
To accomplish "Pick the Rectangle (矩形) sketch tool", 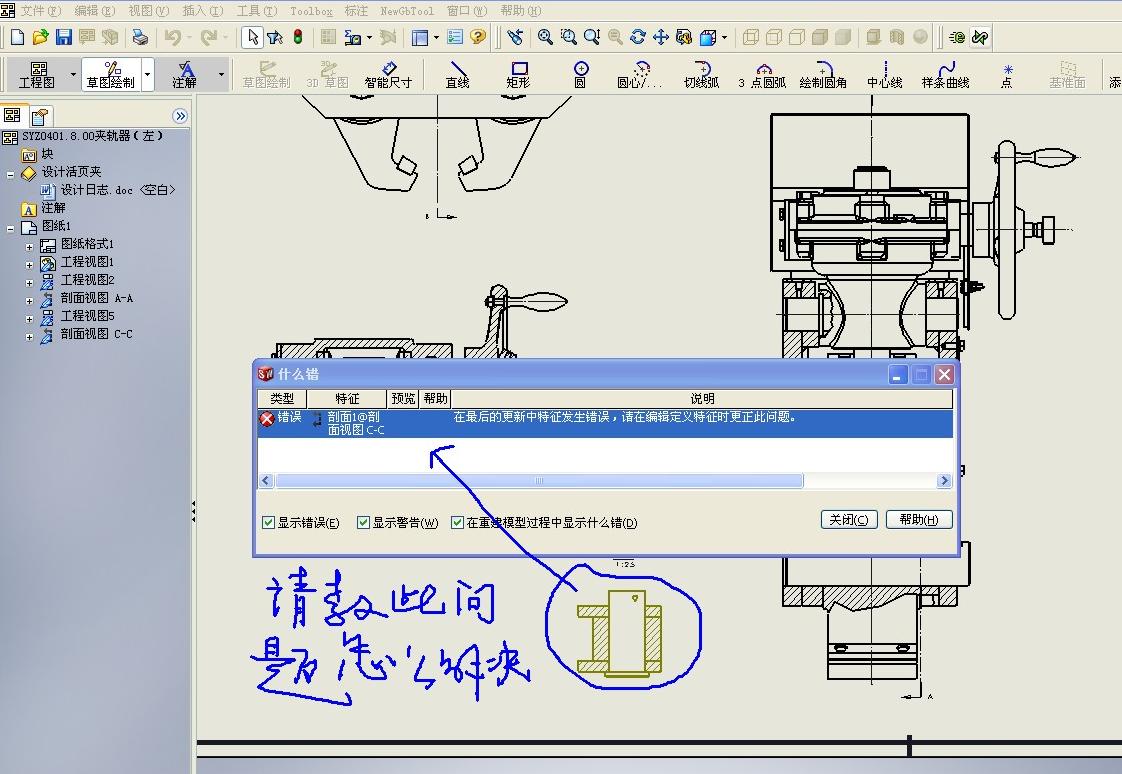I will point(518,75).
